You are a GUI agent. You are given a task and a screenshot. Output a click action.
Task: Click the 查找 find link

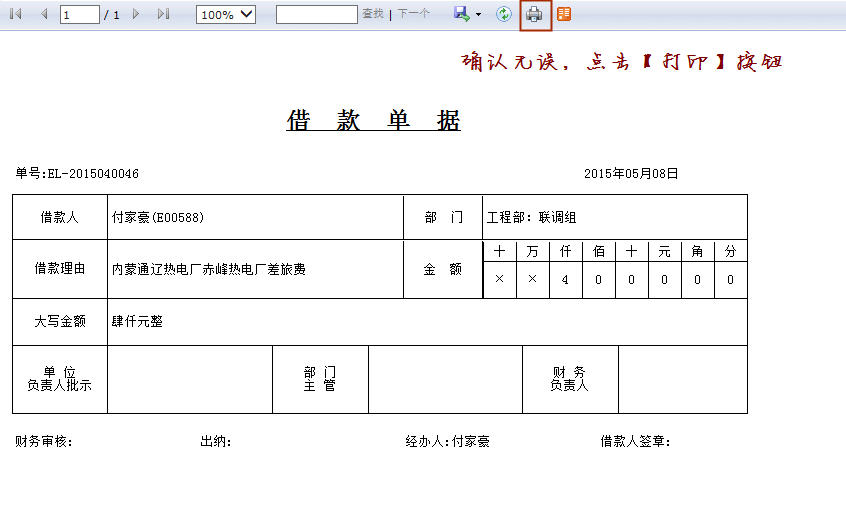click(372, 13)
